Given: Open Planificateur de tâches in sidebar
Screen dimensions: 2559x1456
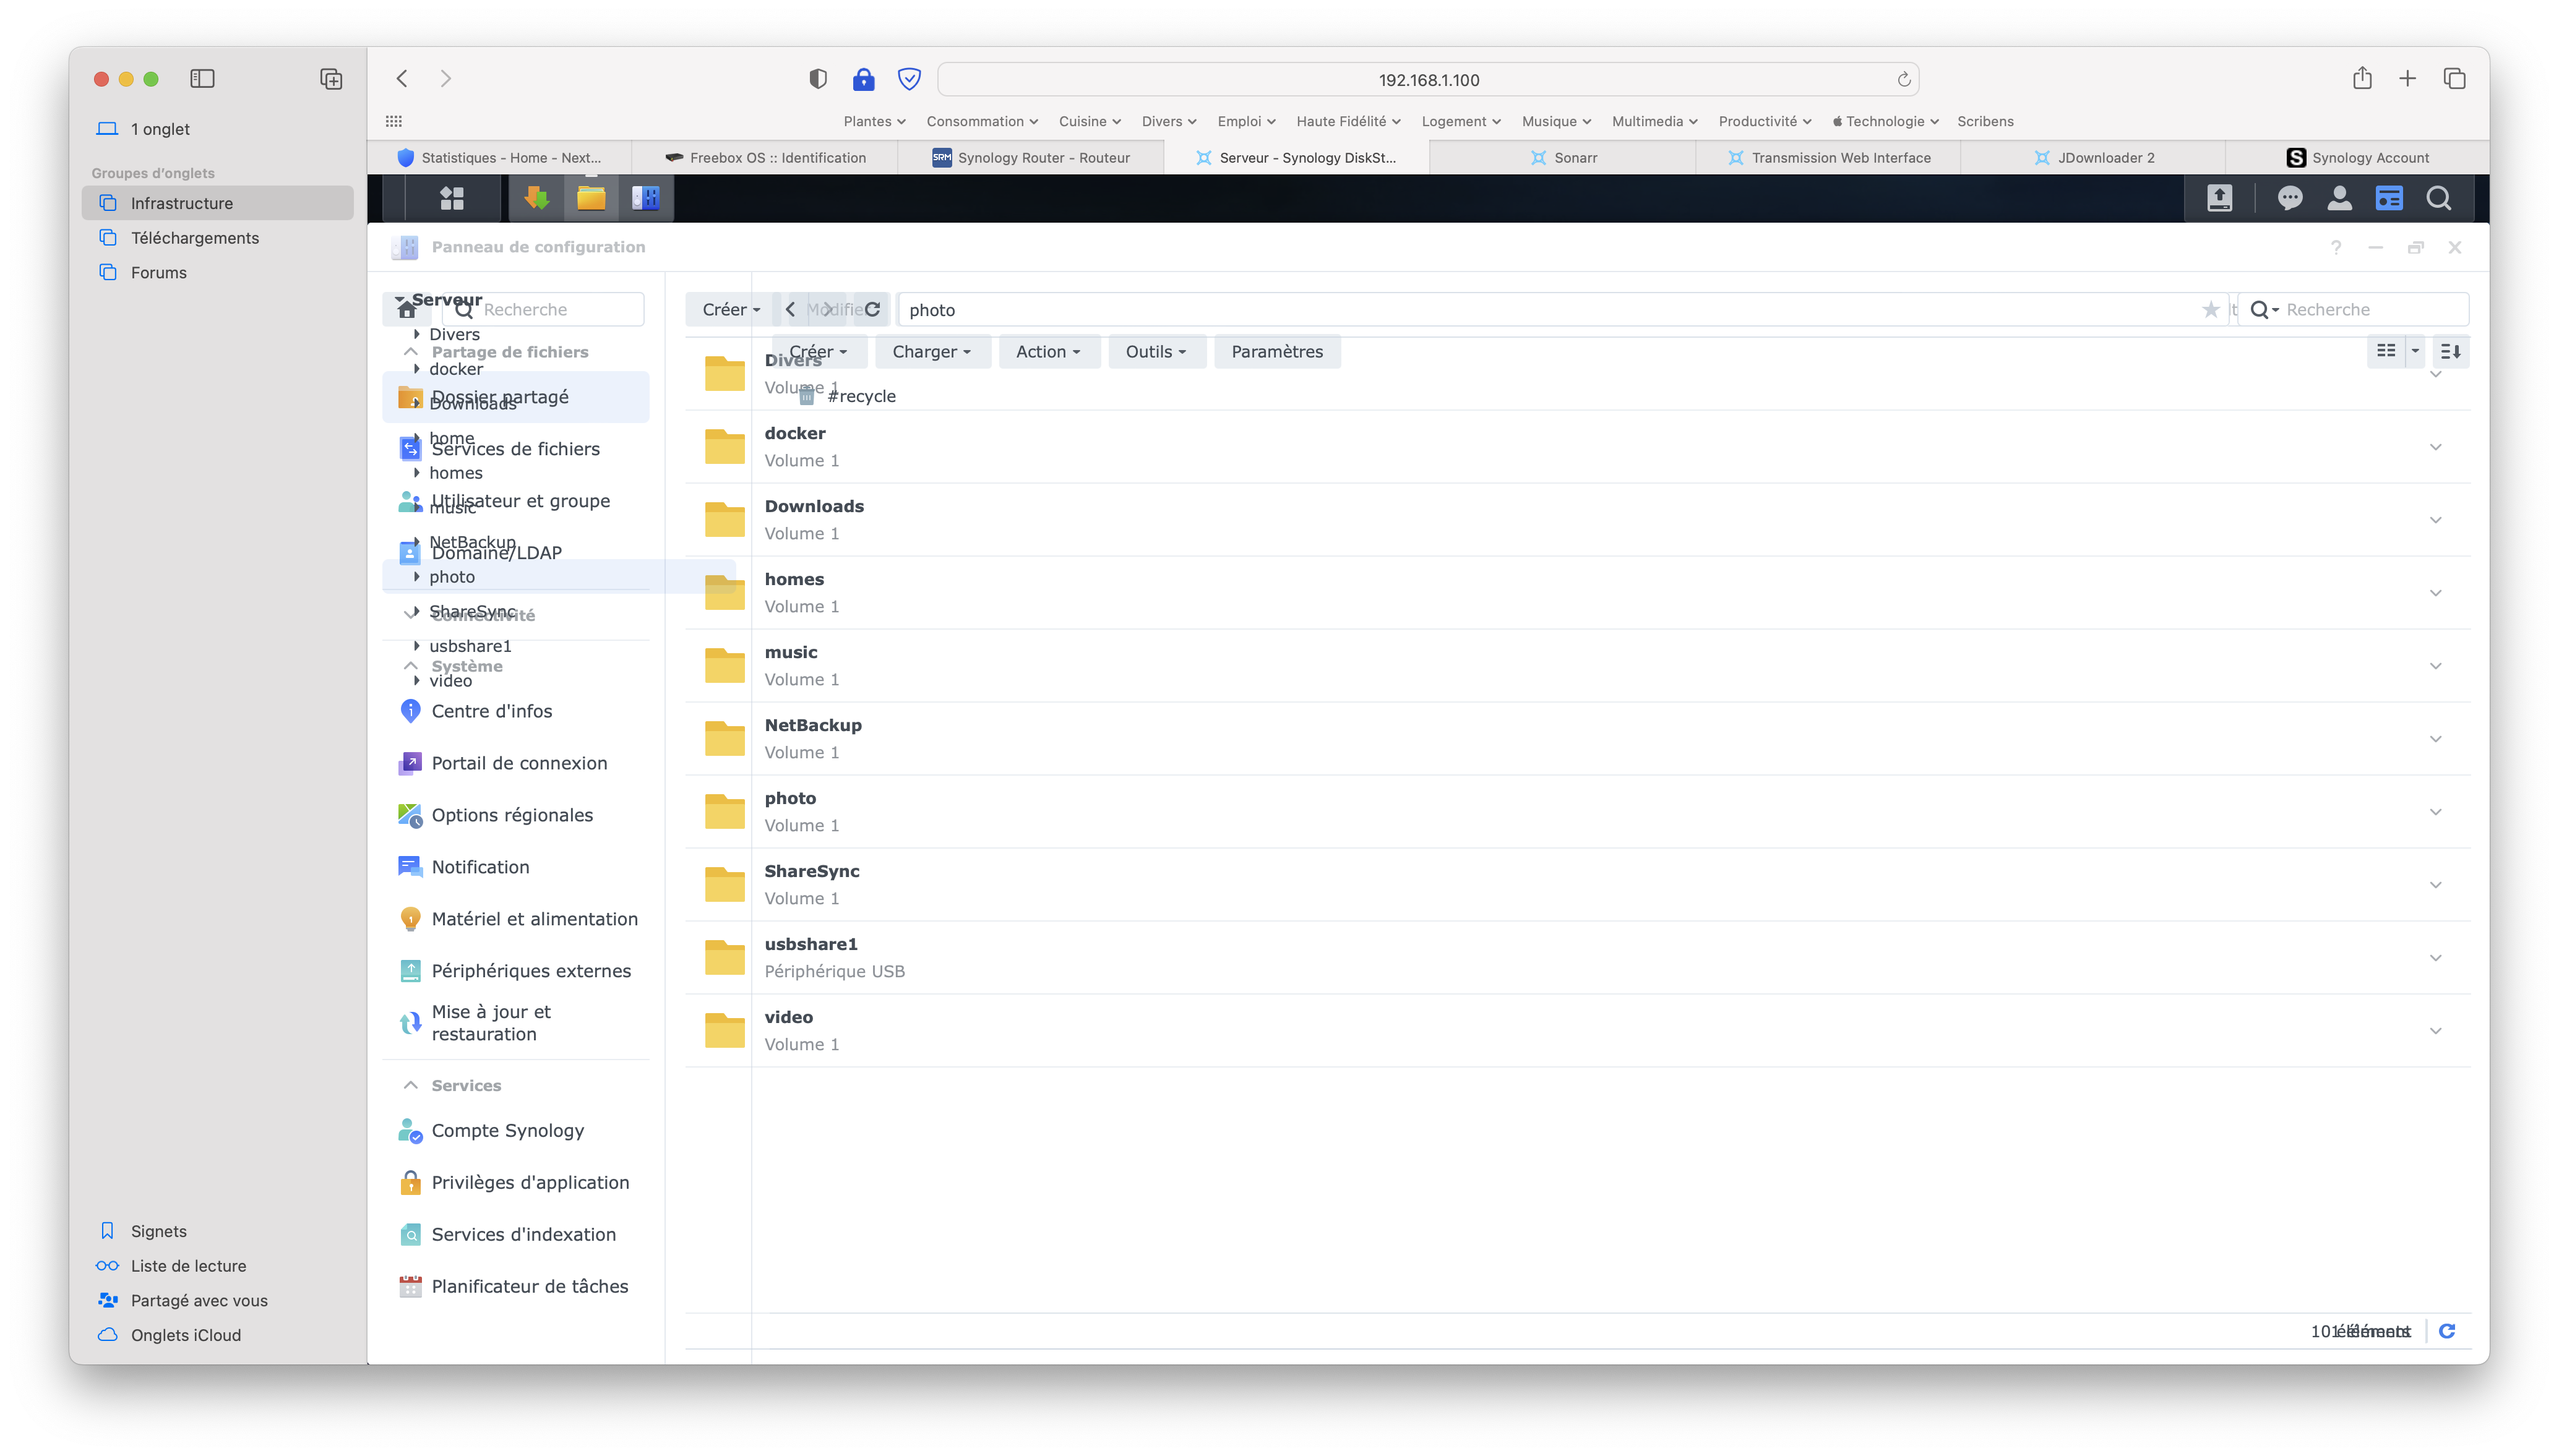Looking at the screenshot, I should (529, 1286).
